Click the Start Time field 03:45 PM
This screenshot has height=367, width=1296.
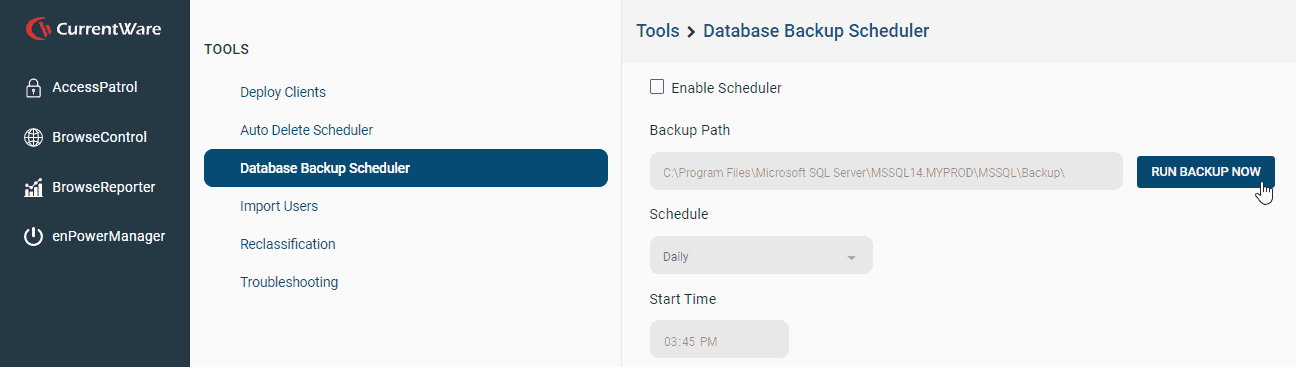point(719,339)
